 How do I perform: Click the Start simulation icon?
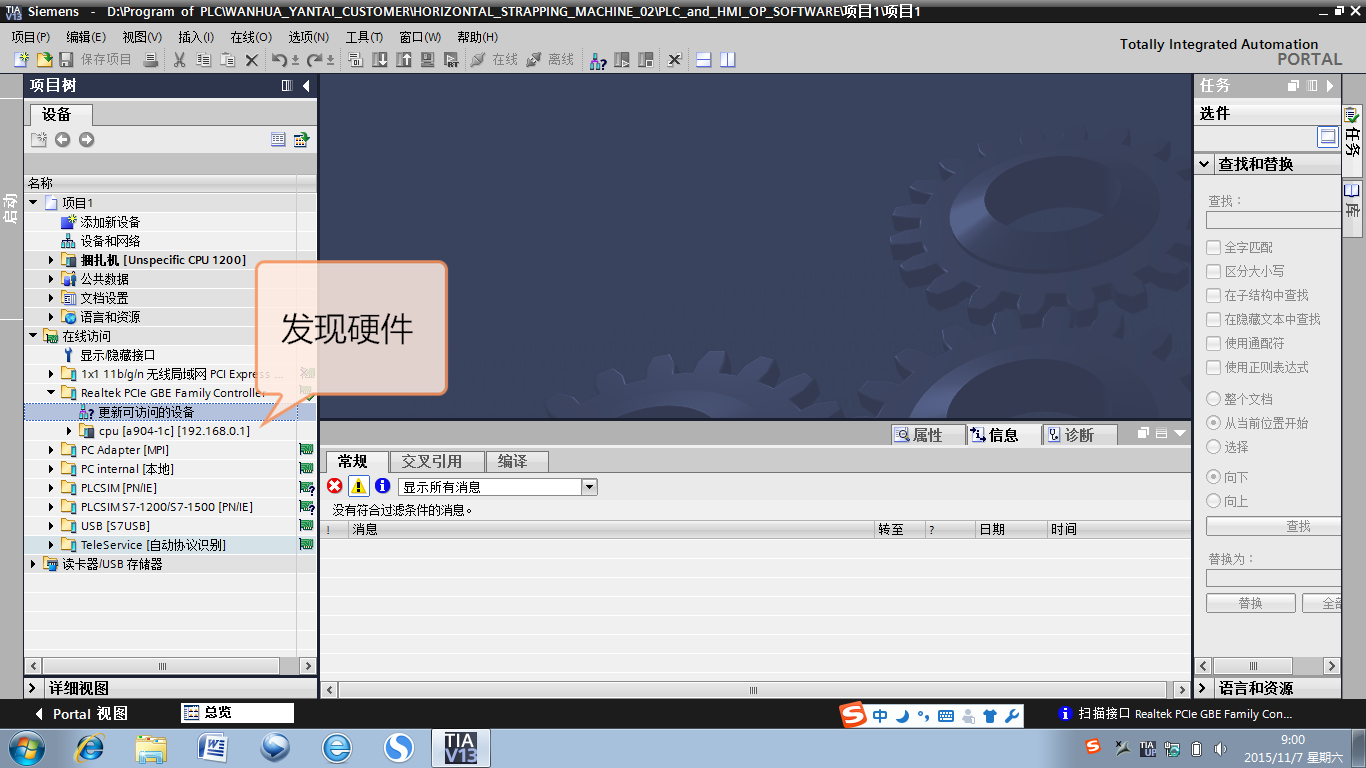[428, 60]
